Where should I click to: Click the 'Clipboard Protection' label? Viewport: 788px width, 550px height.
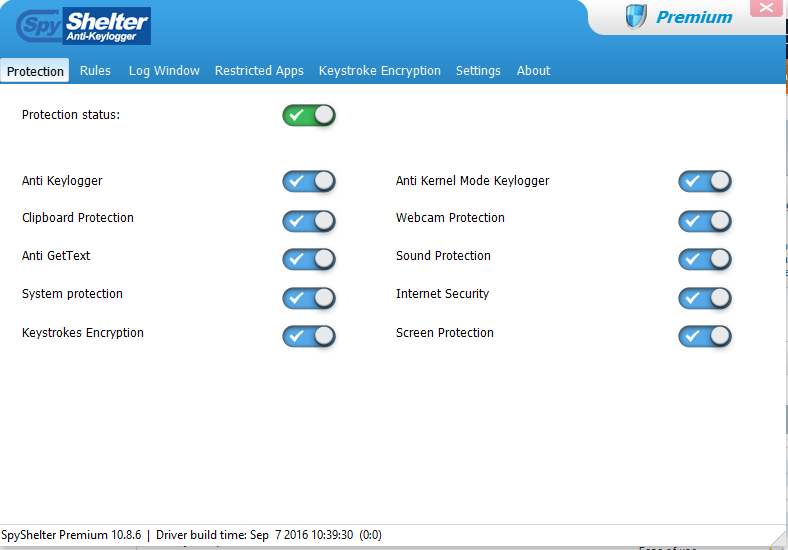point(78,218)
